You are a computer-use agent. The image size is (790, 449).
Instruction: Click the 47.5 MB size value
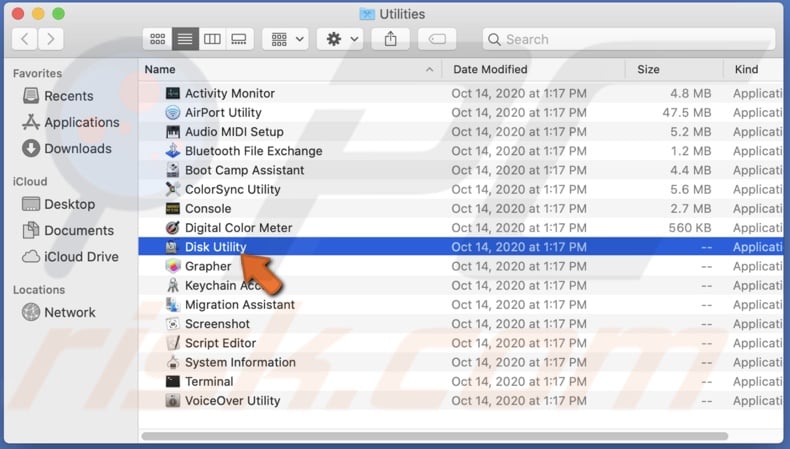686,112
